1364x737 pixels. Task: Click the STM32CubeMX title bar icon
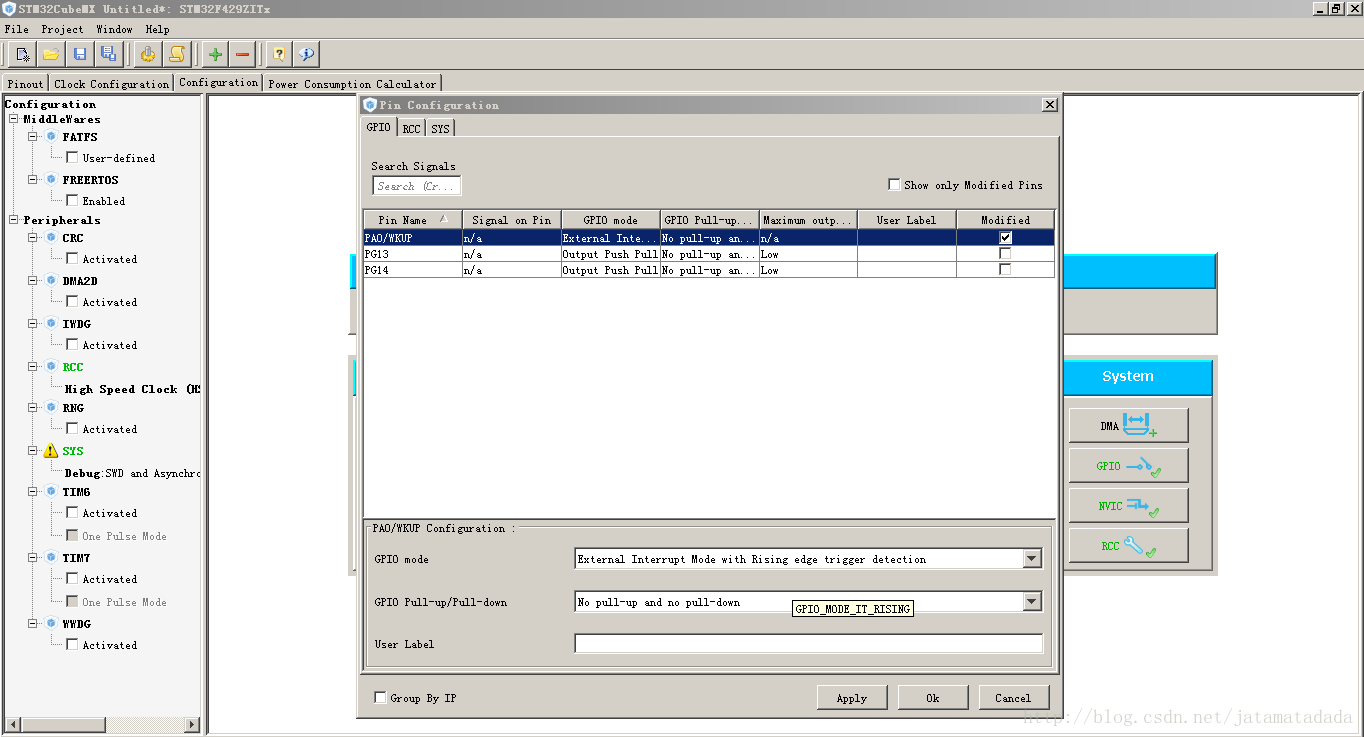(9, 8)
